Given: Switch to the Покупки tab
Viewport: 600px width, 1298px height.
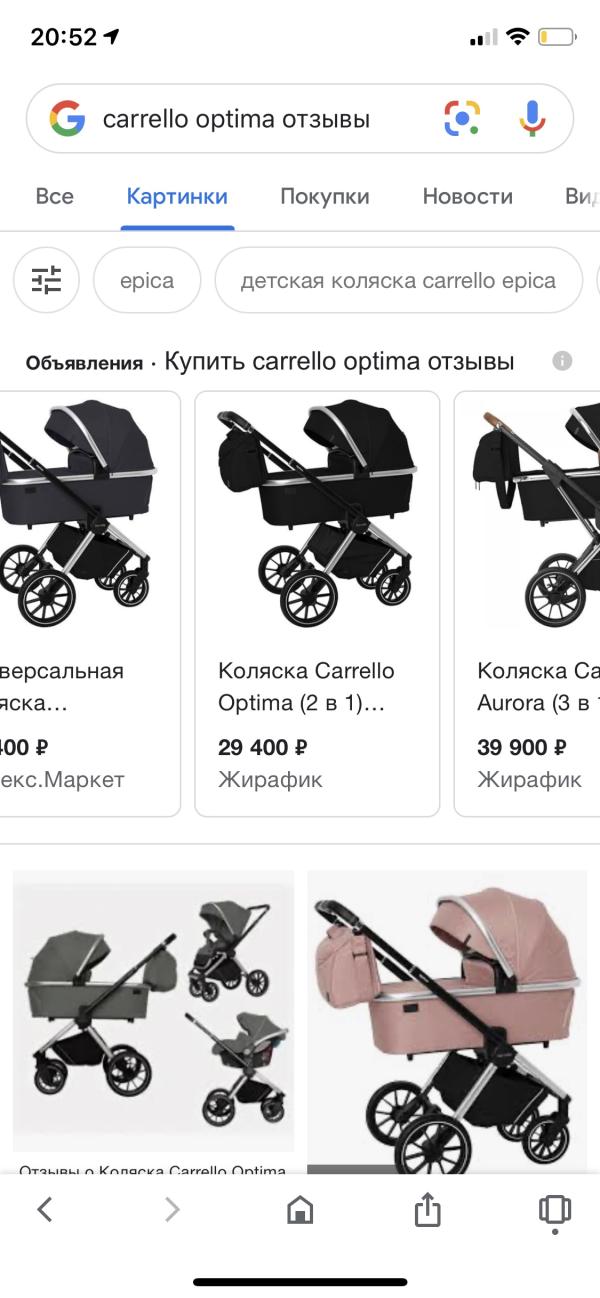Looking at the screenshot, I should pyautogui.click(x=324, y=196).
